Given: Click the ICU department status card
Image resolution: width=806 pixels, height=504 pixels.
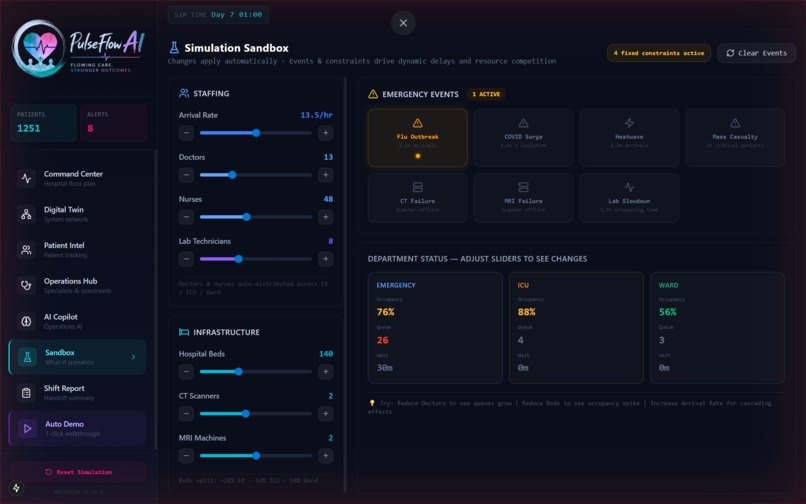Looking at the screenshot, I should pos(576,328).
